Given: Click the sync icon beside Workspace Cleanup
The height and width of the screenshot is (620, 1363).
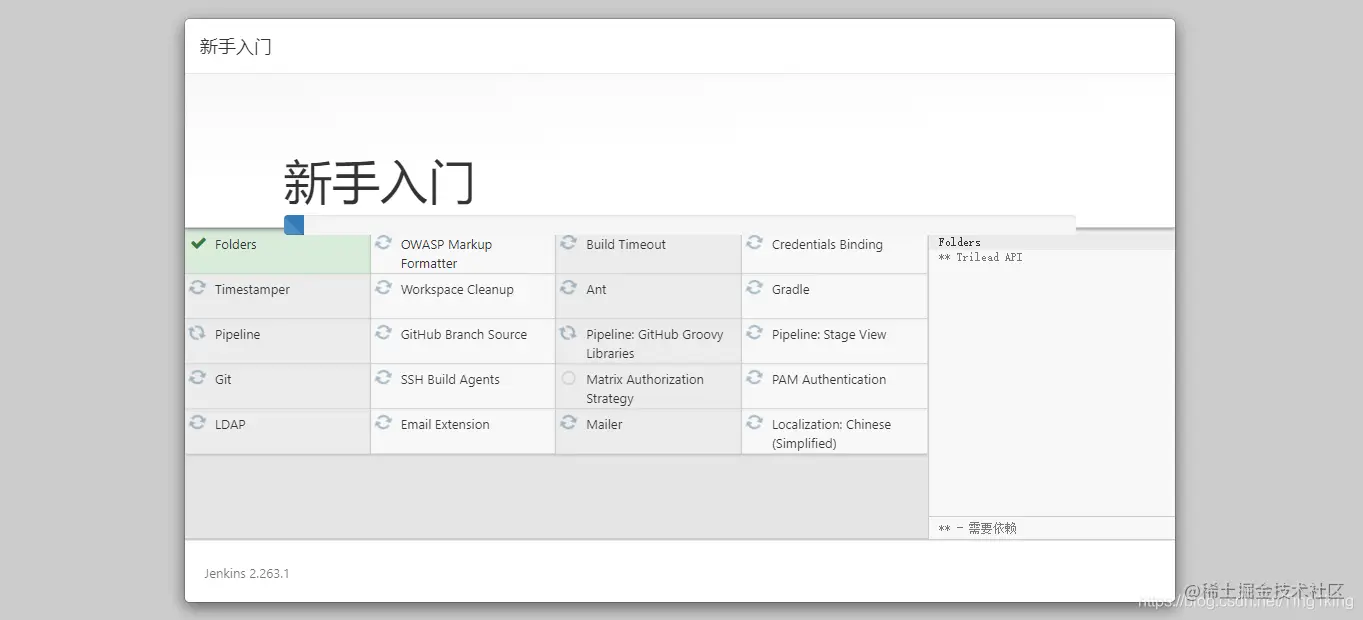Looking at the screenshot, I should pos(383,288).
